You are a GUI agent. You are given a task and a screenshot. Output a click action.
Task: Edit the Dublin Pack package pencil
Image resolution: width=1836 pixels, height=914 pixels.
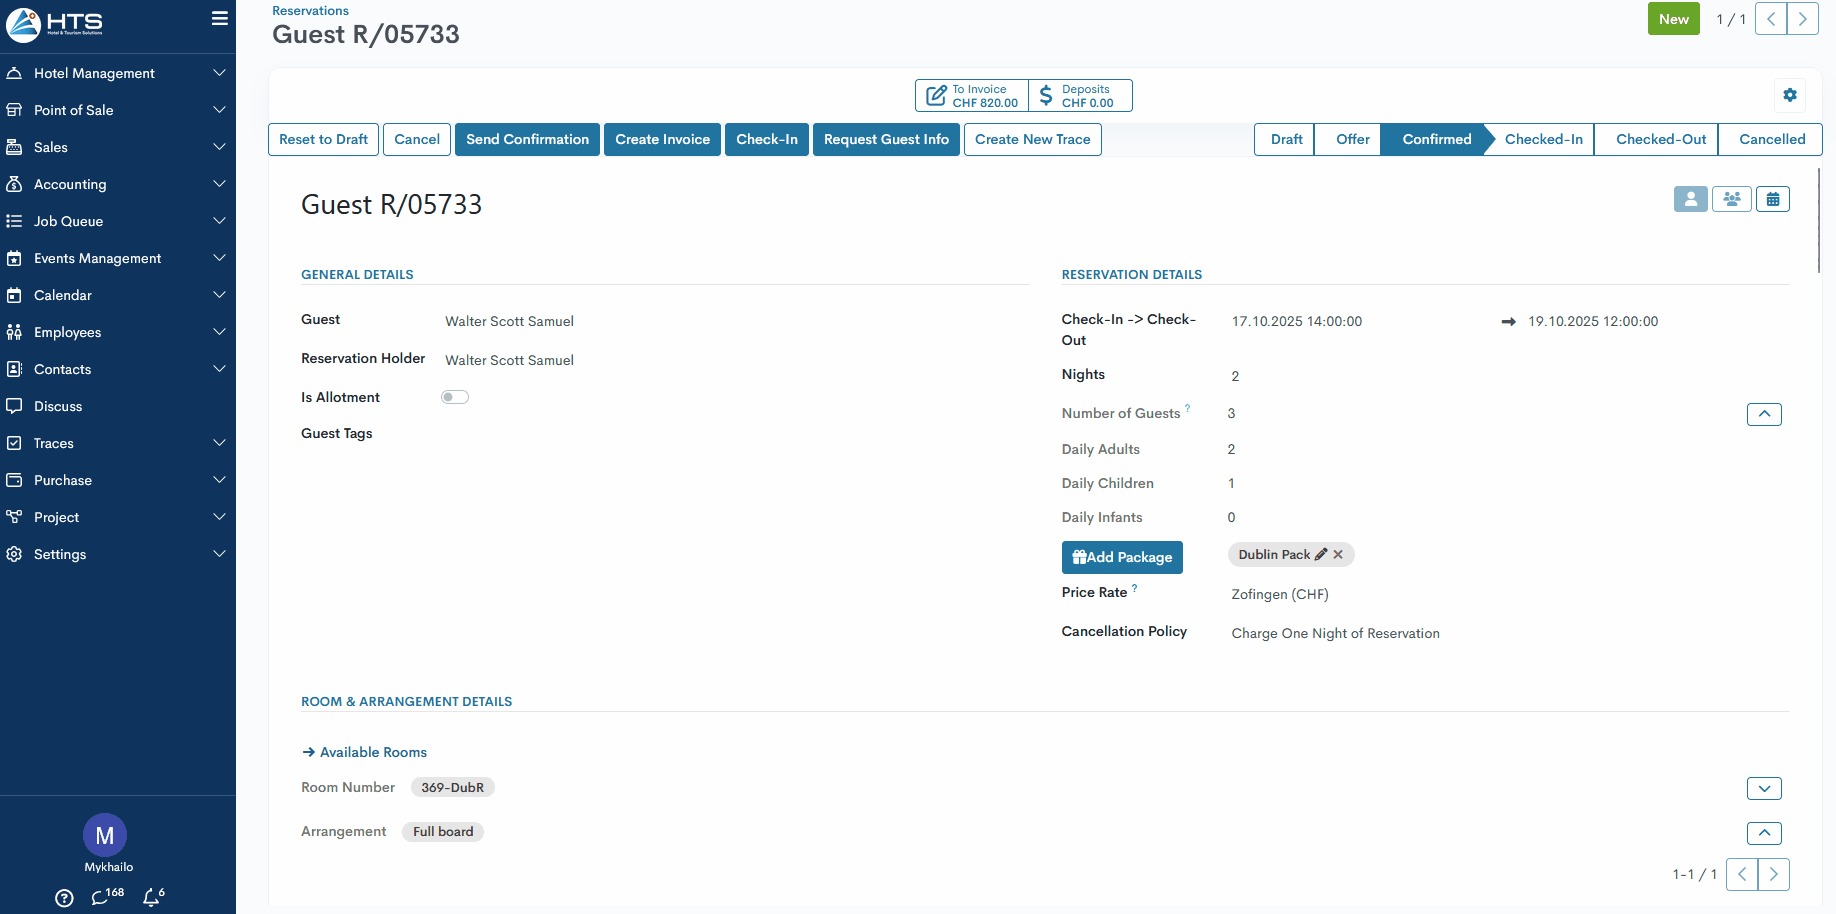coord(1321,554)
